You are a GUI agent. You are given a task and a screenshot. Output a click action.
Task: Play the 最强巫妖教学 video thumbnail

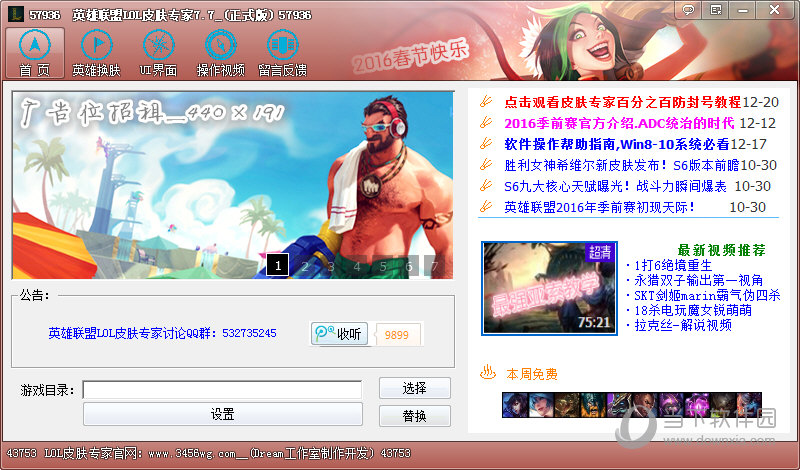[549, 288]
